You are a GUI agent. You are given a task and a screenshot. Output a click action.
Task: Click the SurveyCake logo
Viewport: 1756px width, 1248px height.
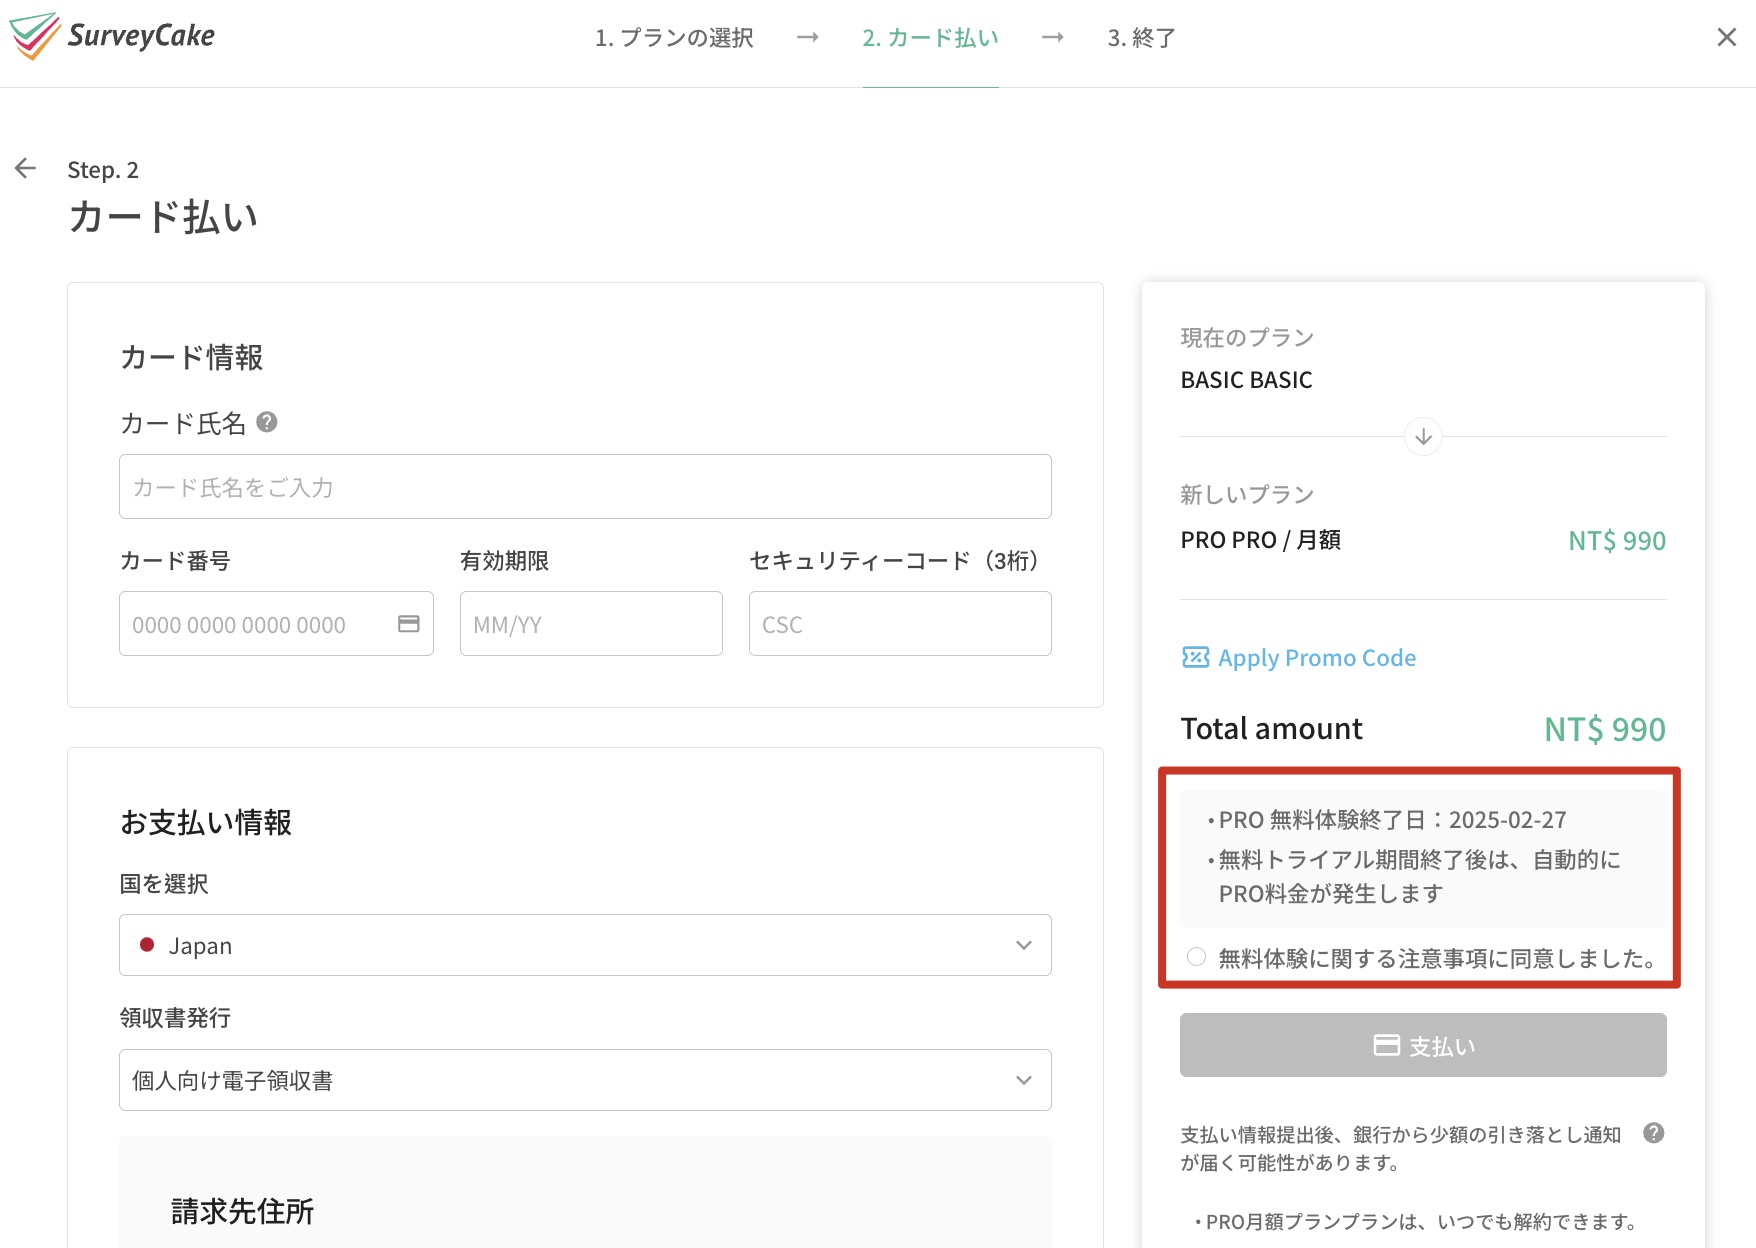[x=112, y=36]
